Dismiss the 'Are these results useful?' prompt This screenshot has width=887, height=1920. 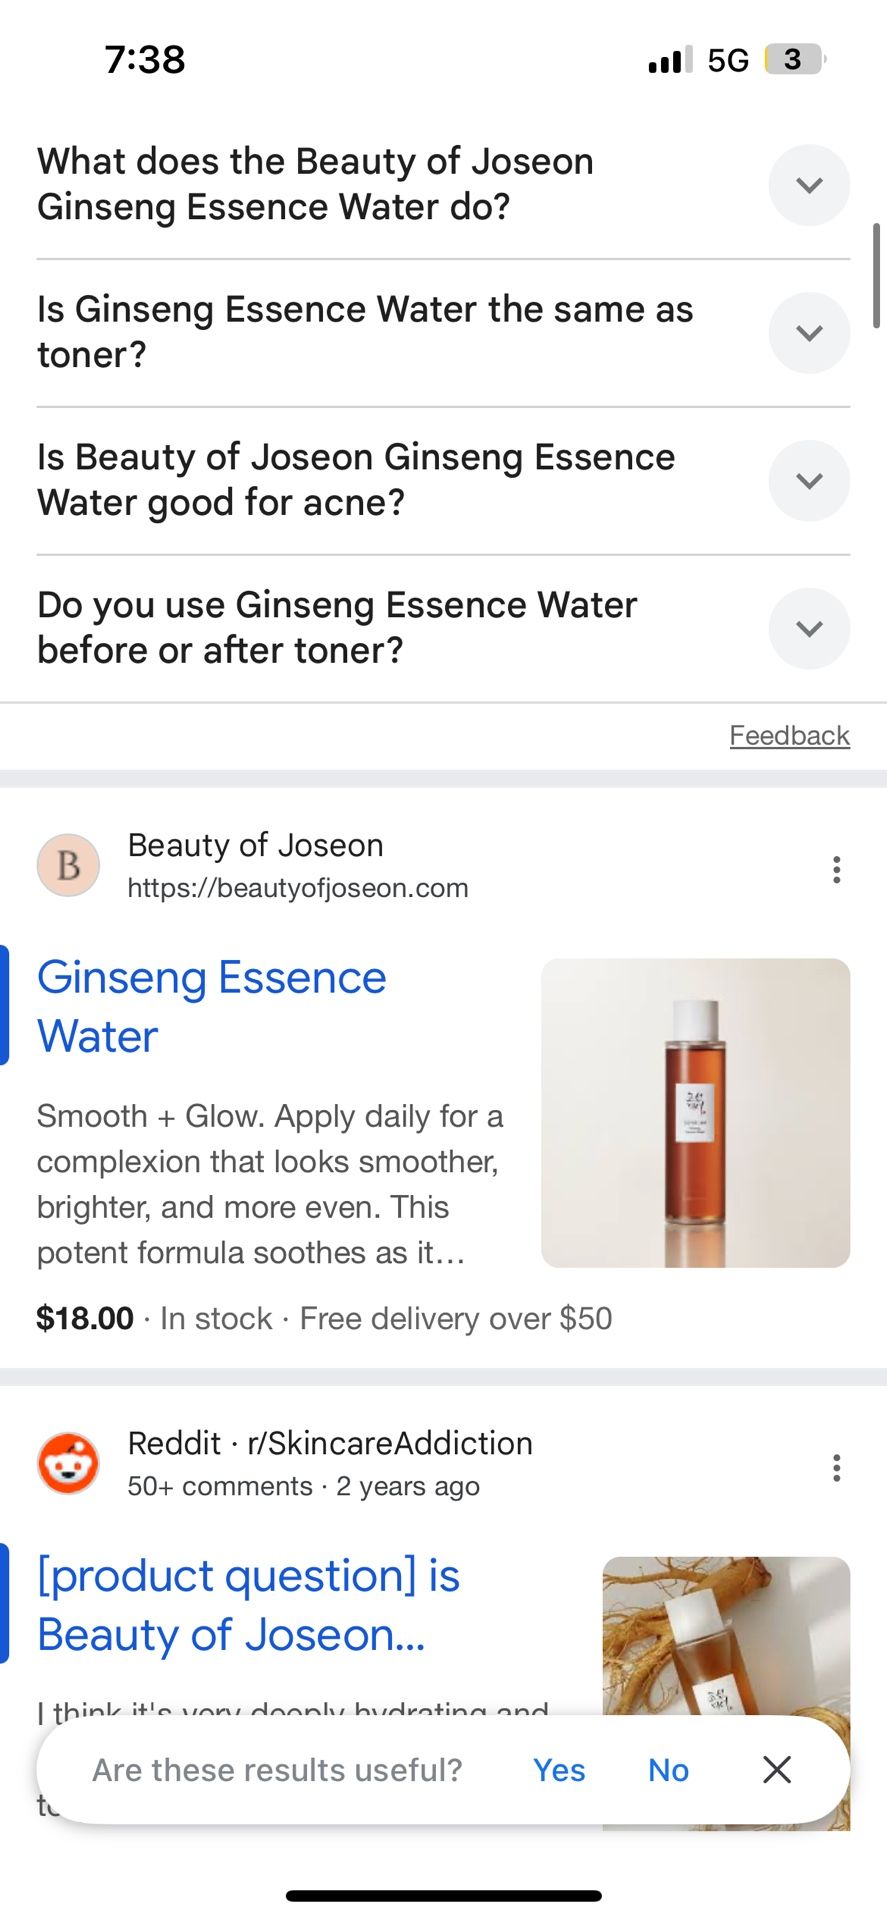coord(777,1769)
